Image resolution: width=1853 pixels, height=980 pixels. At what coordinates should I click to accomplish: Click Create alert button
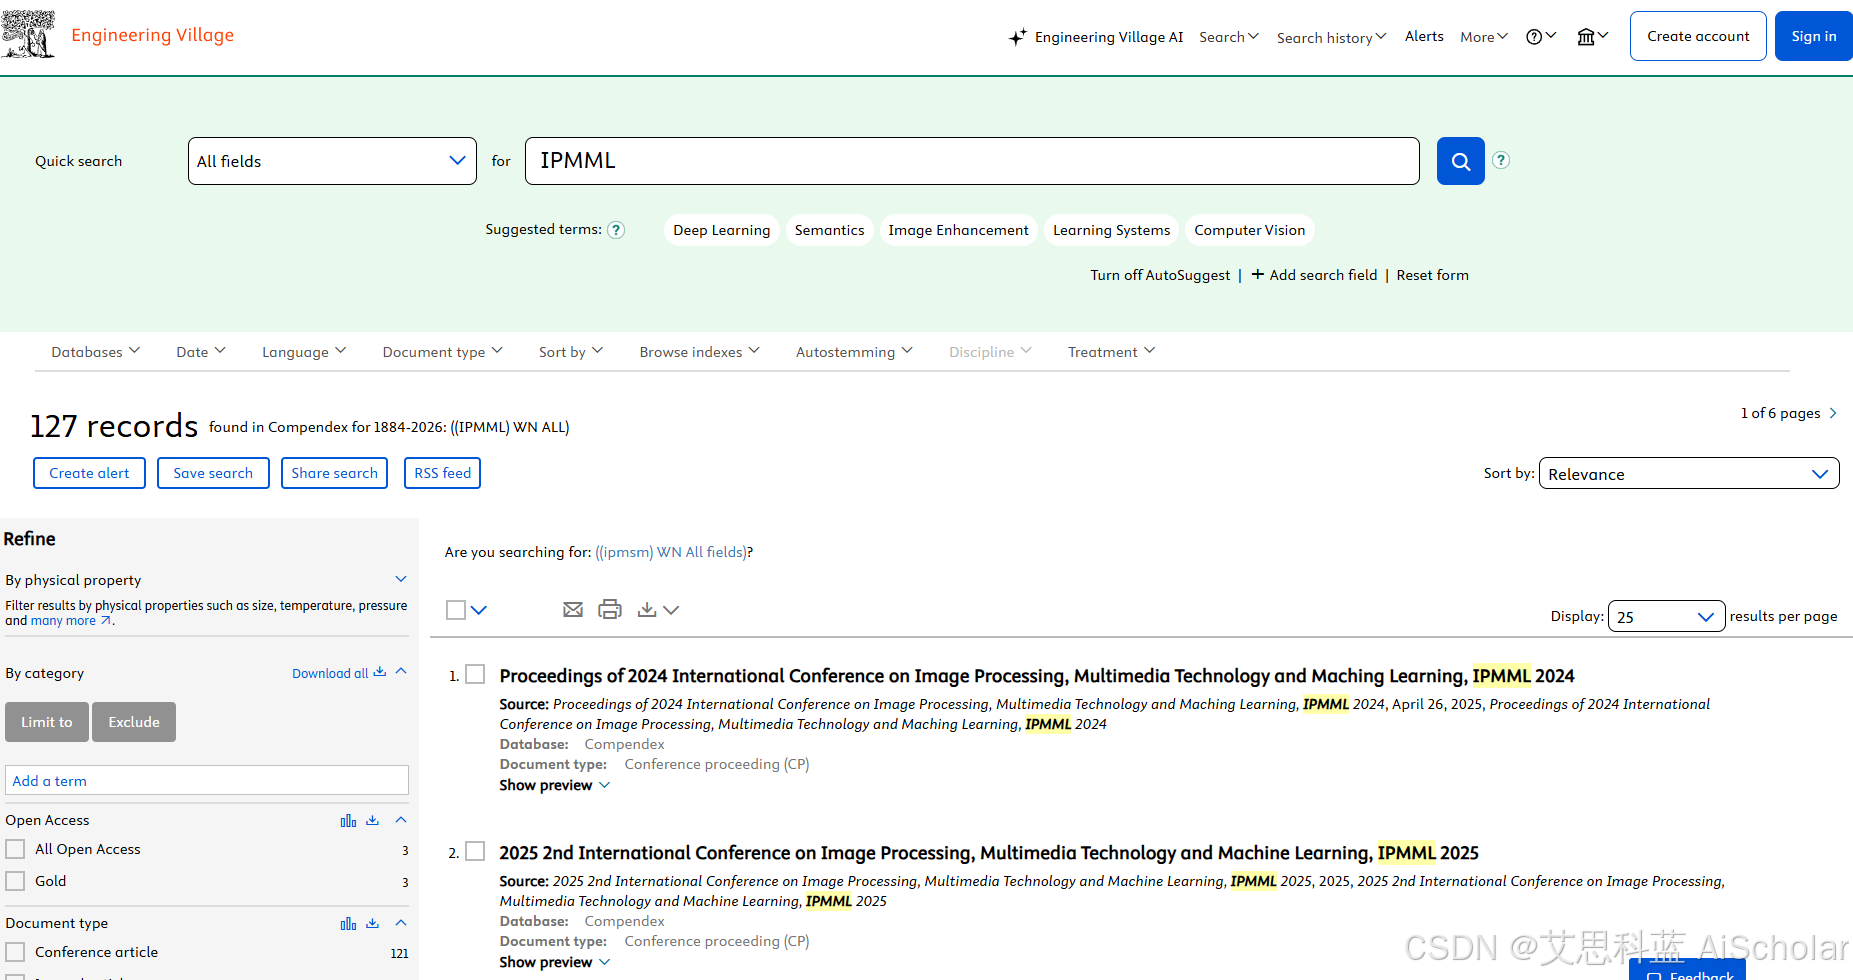point(89,473)
